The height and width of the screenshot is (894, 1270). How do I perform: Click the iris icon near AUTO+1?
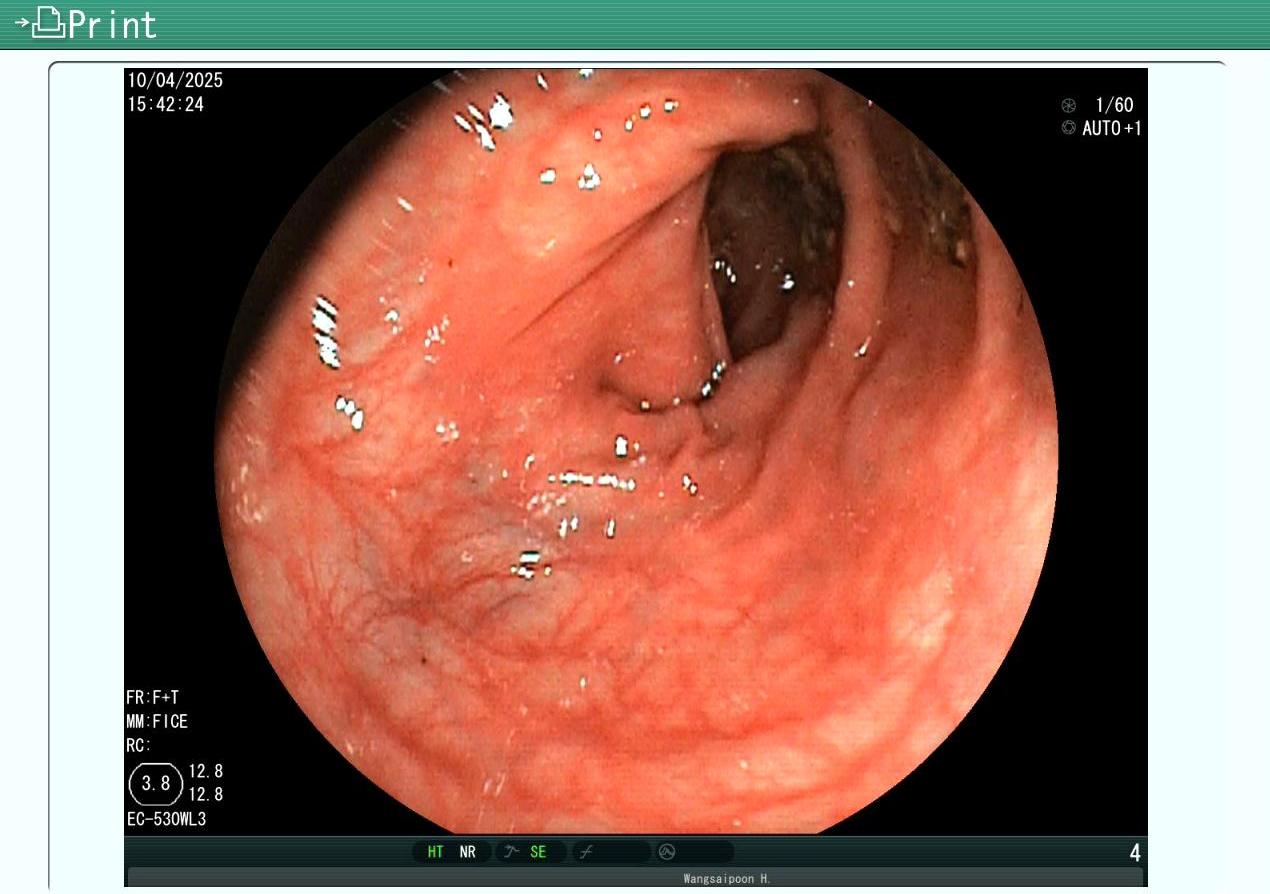[x=1069, y=128]
